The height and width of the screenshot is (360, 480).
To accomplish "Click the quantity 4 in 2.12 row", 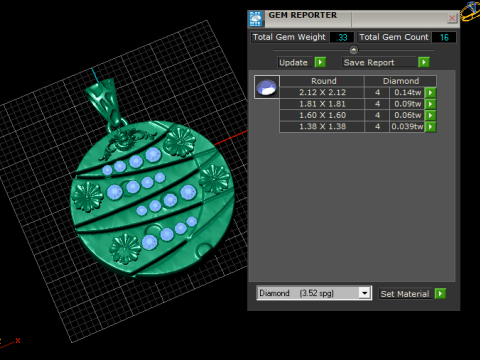I will (377, 92).
